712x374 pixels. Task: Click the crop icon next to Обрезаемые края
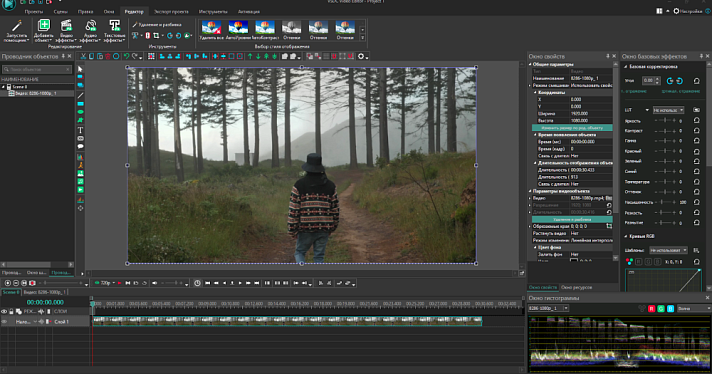click(x=609, y=226)
